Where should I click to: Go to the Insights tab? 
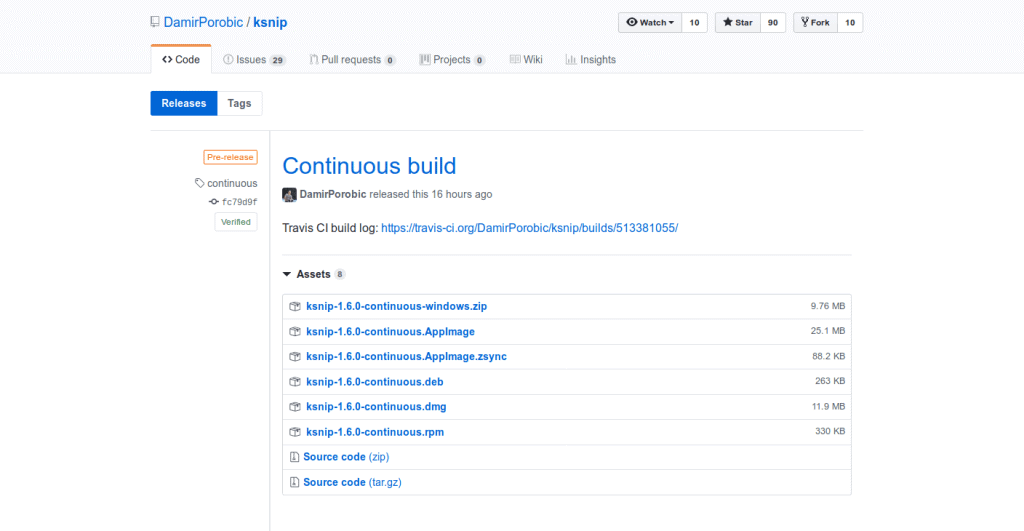tap(590, 60)
